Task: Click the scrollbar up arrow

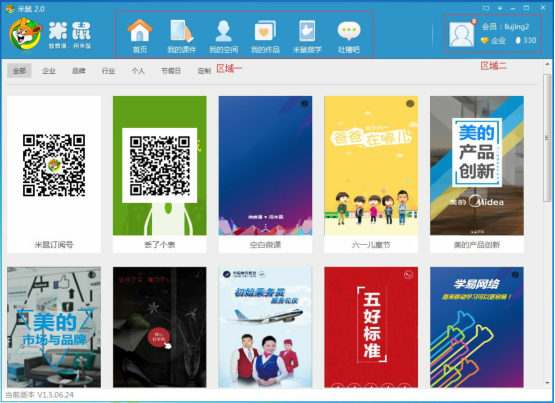Action: [x=547, y=64]
